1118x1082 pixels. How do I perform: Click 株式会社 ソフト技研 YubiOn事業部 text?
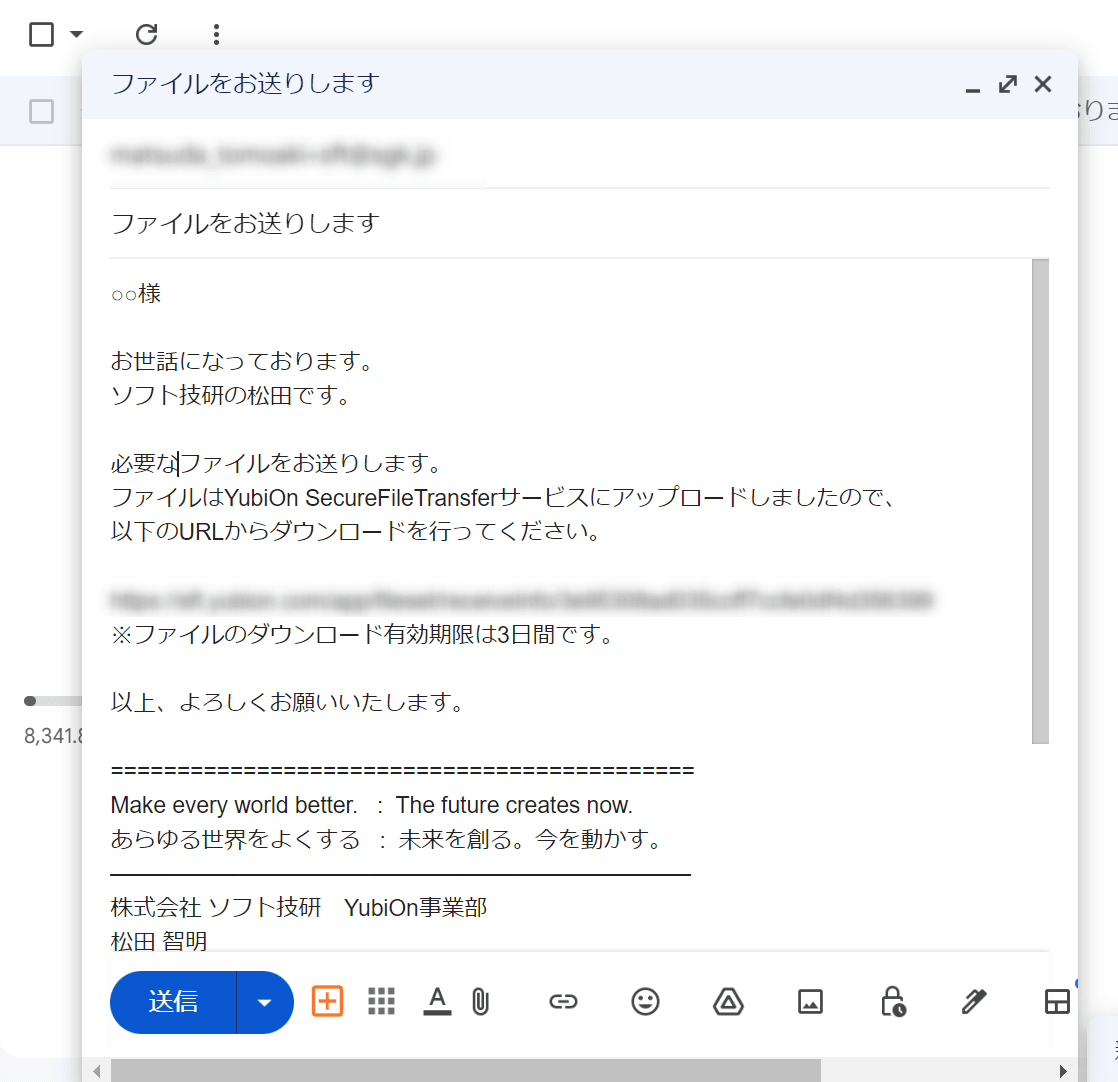click(x=299, y=908)
